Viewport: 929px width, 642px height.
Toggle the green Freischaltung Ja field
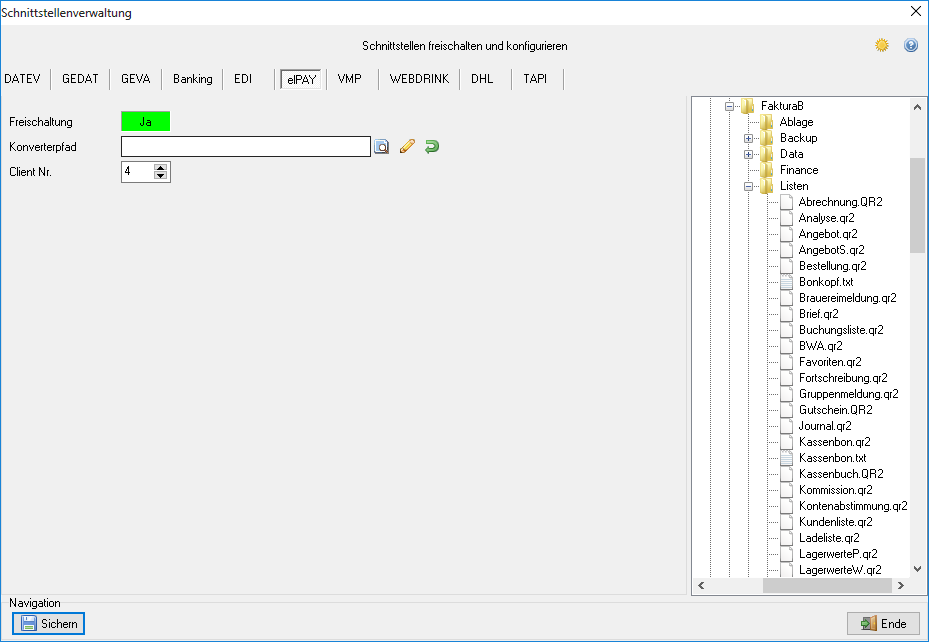click(x=145, y=122)
